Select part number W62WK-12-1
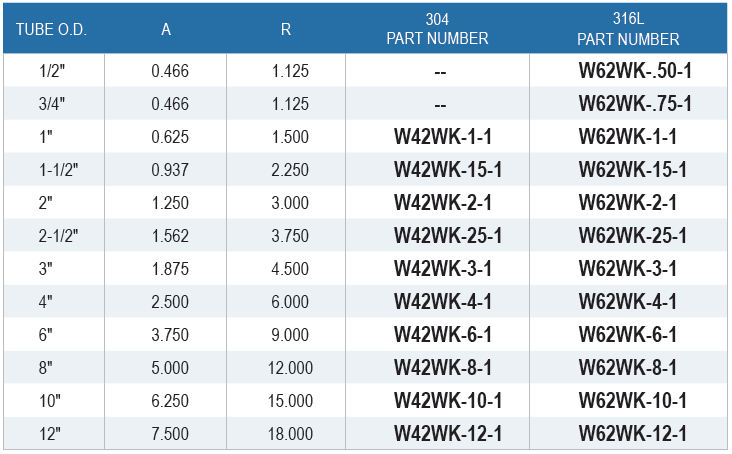 tap(633, 433)
